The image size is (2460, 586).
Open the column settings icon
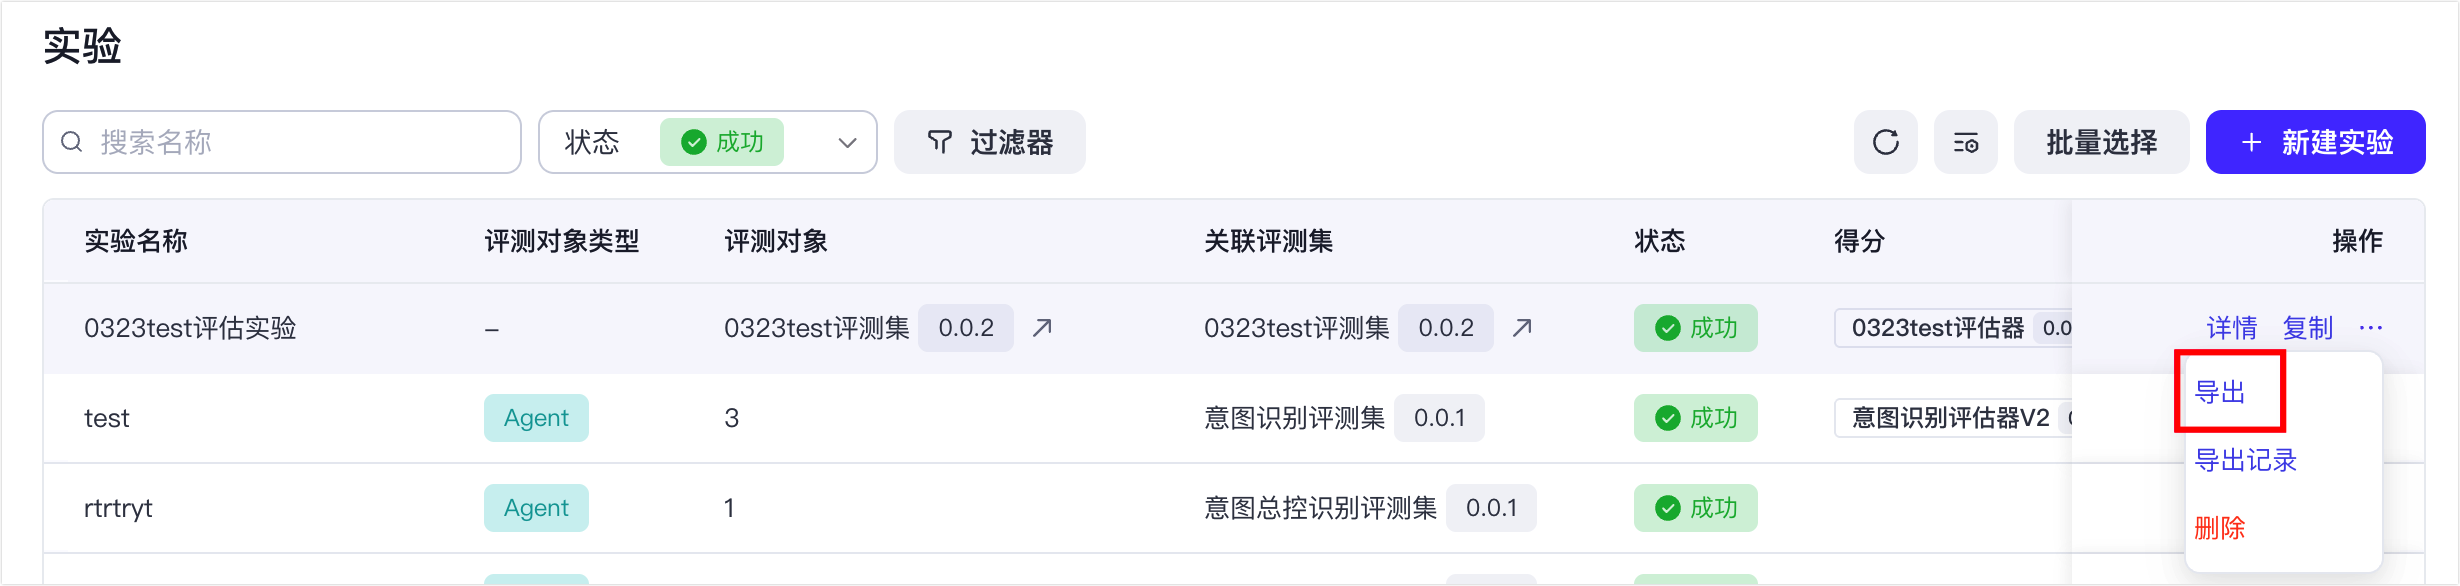(x=1965, y=142)
